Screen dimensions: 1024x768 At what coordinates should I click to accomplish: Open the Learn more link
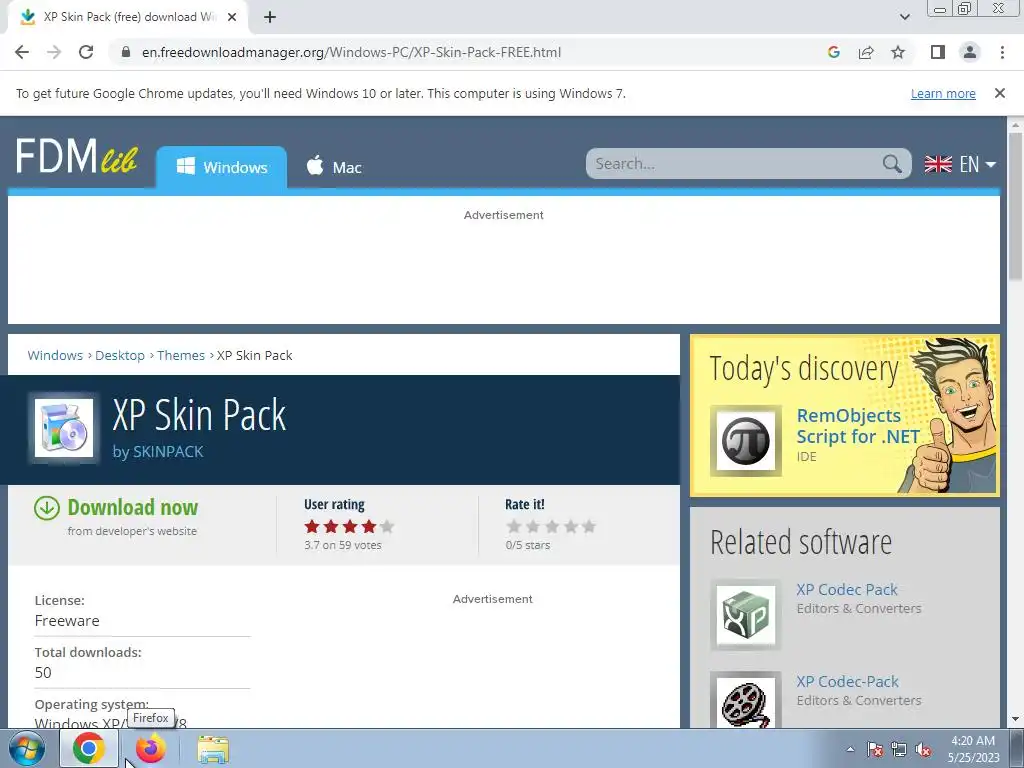coord(943,93)
